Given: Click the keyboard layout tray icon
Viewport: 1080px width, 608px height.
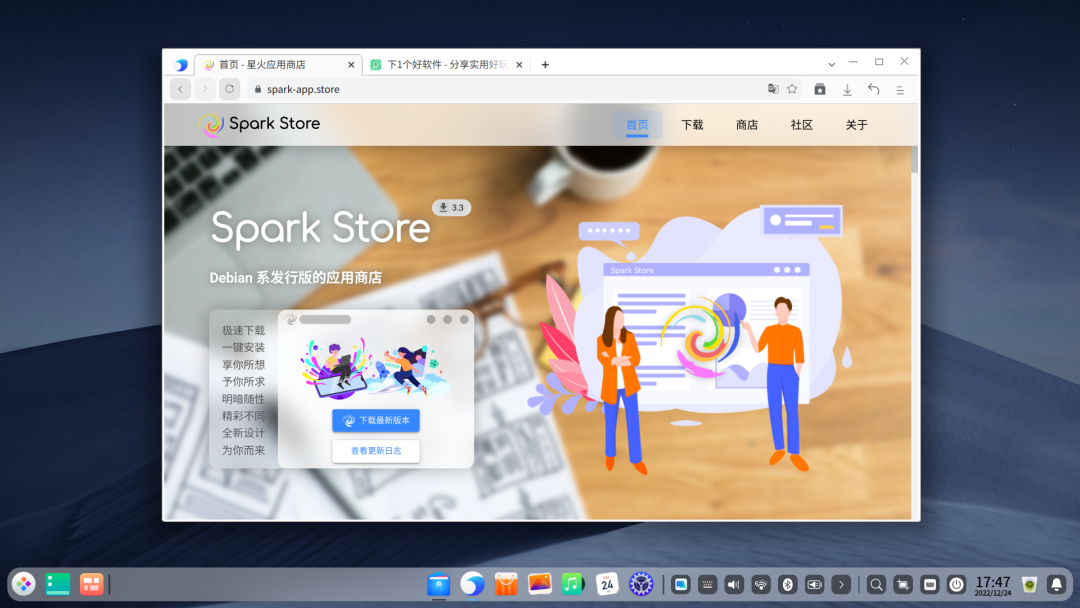Looking at the screenshot, I should (x=707, y=585).
